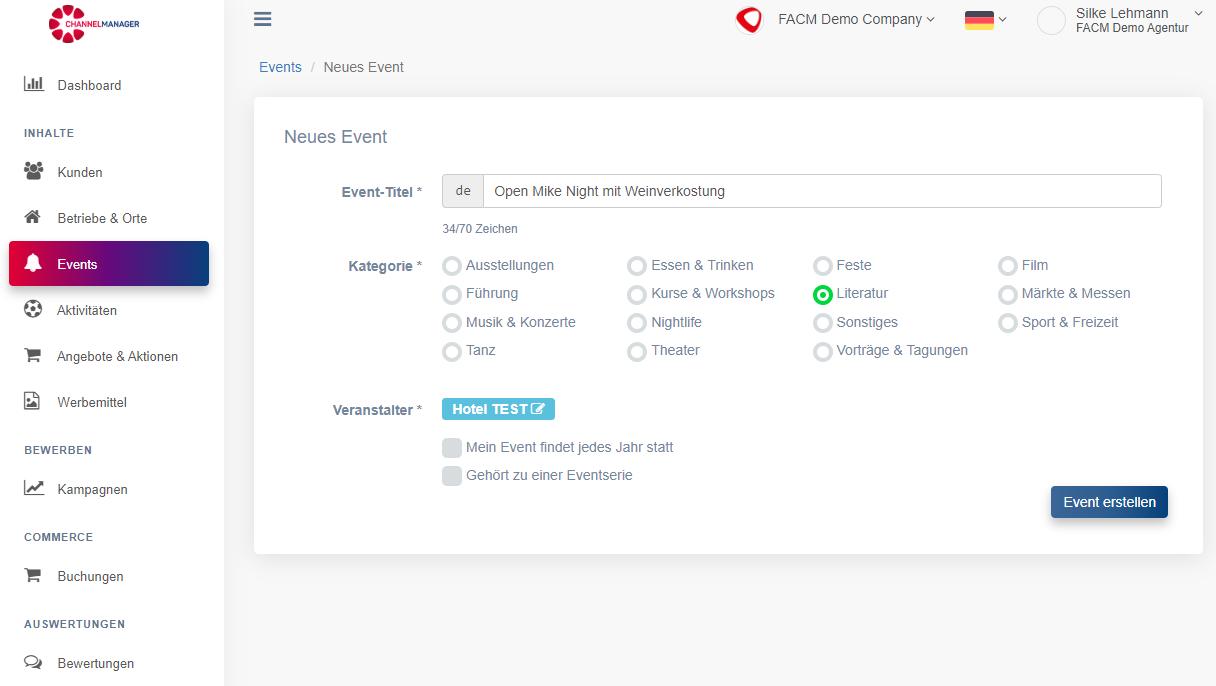This screenshot has height=686, width=1216.
Task: Click the Bewertungen speech bubbles icon
Action: click(34, 662)
